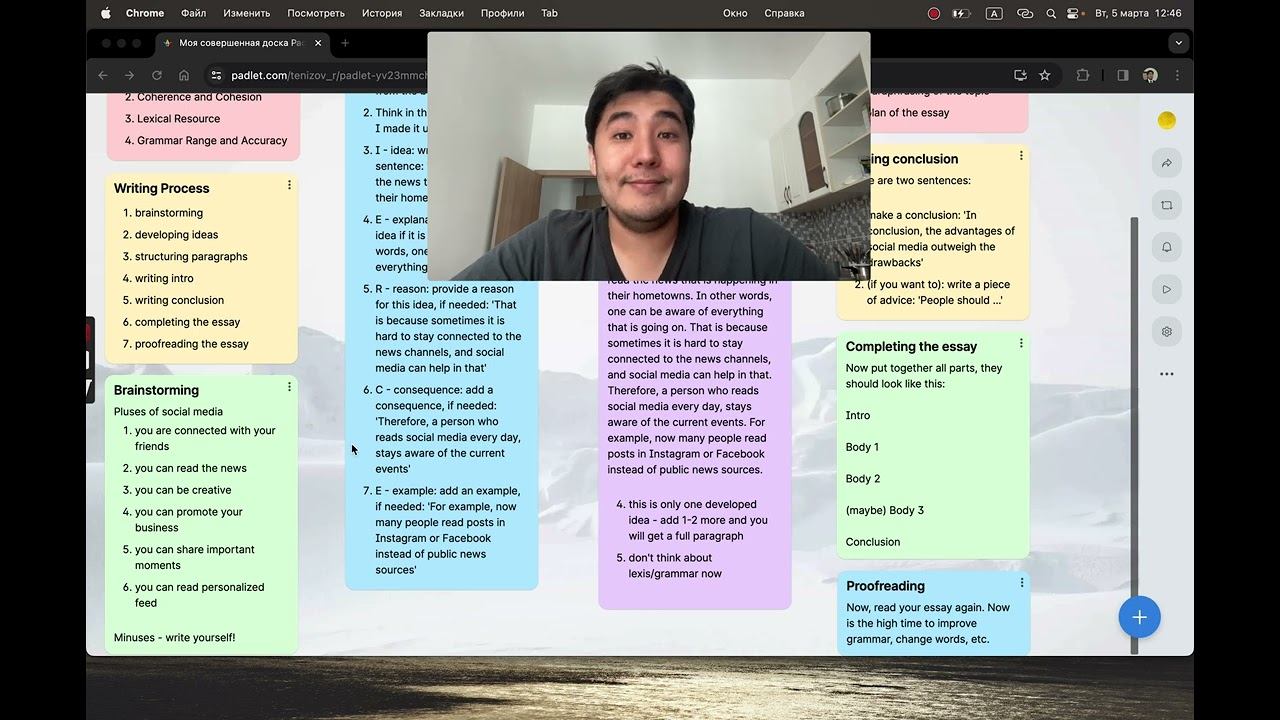The width and height of the screenshot is (1280, 720).
Task: Click the yellow user avatar in sidebar
Action: (1166, 120)
